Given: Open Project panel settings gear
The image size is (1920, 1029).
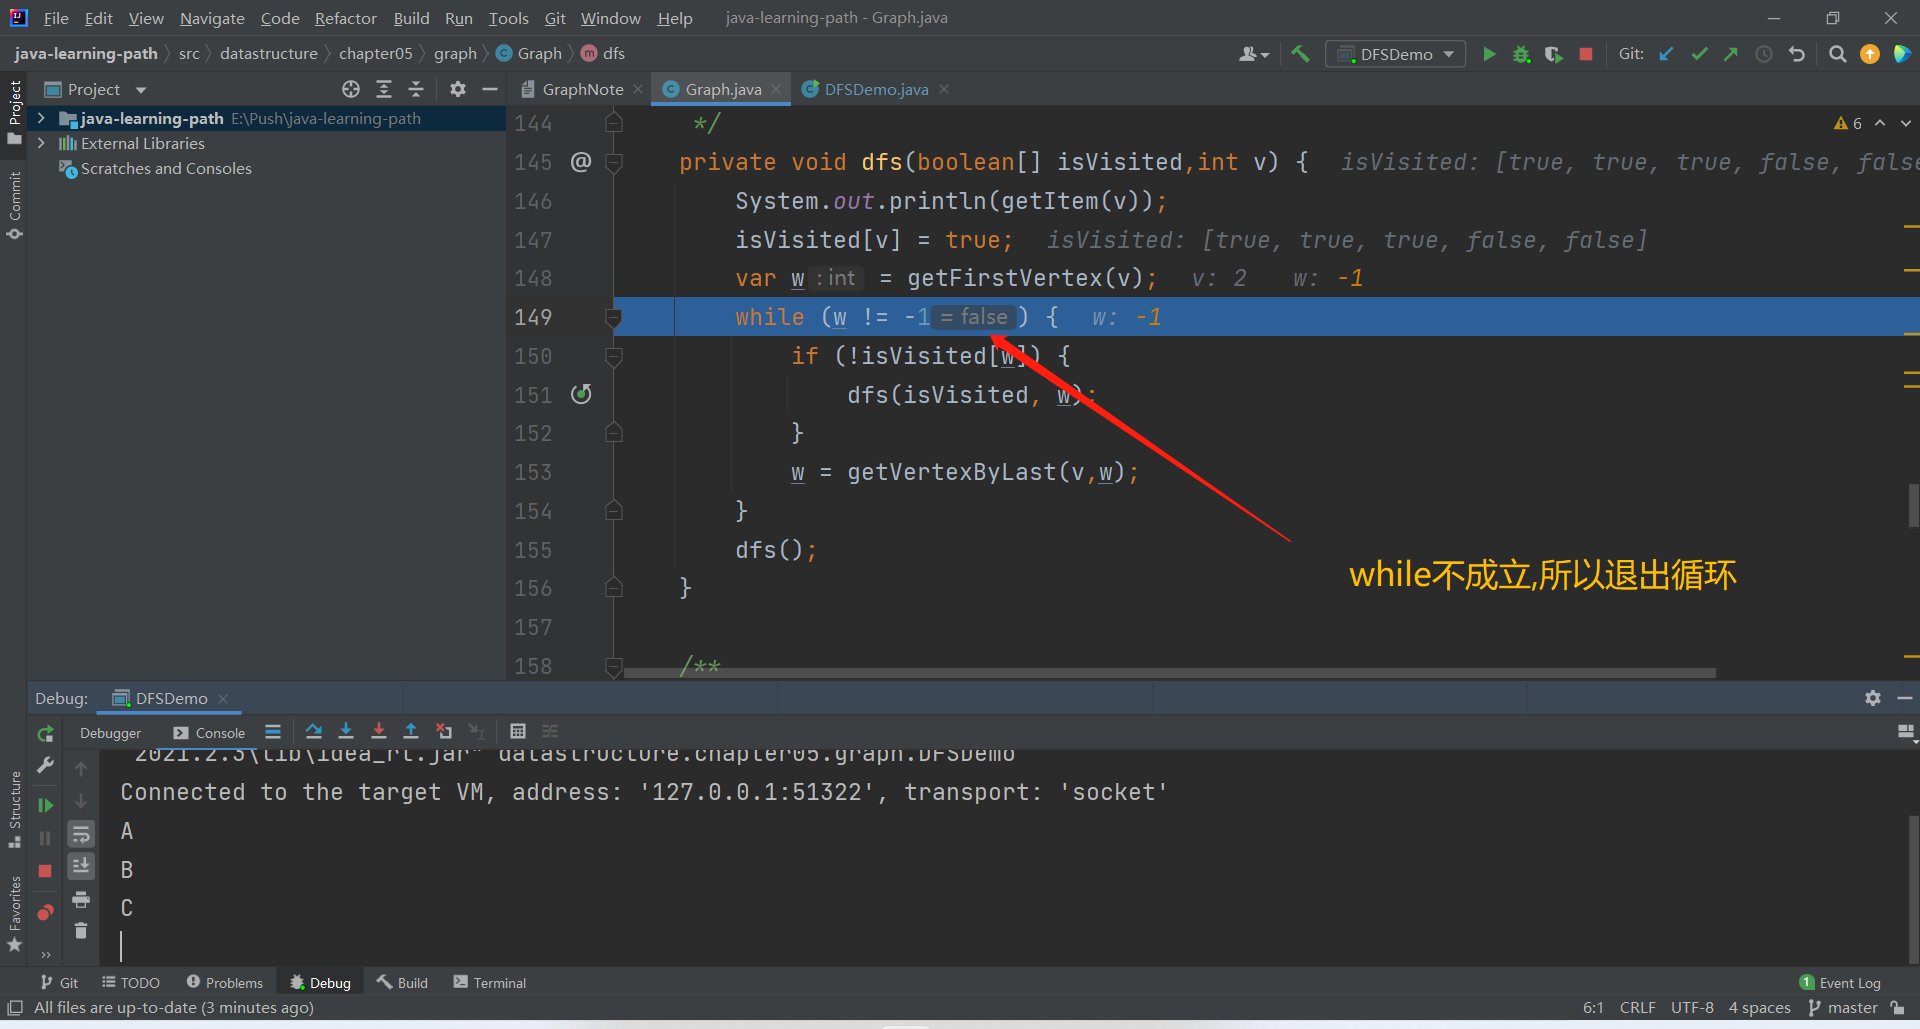Looking at the screenshot, I should click(x=458, y=89).
